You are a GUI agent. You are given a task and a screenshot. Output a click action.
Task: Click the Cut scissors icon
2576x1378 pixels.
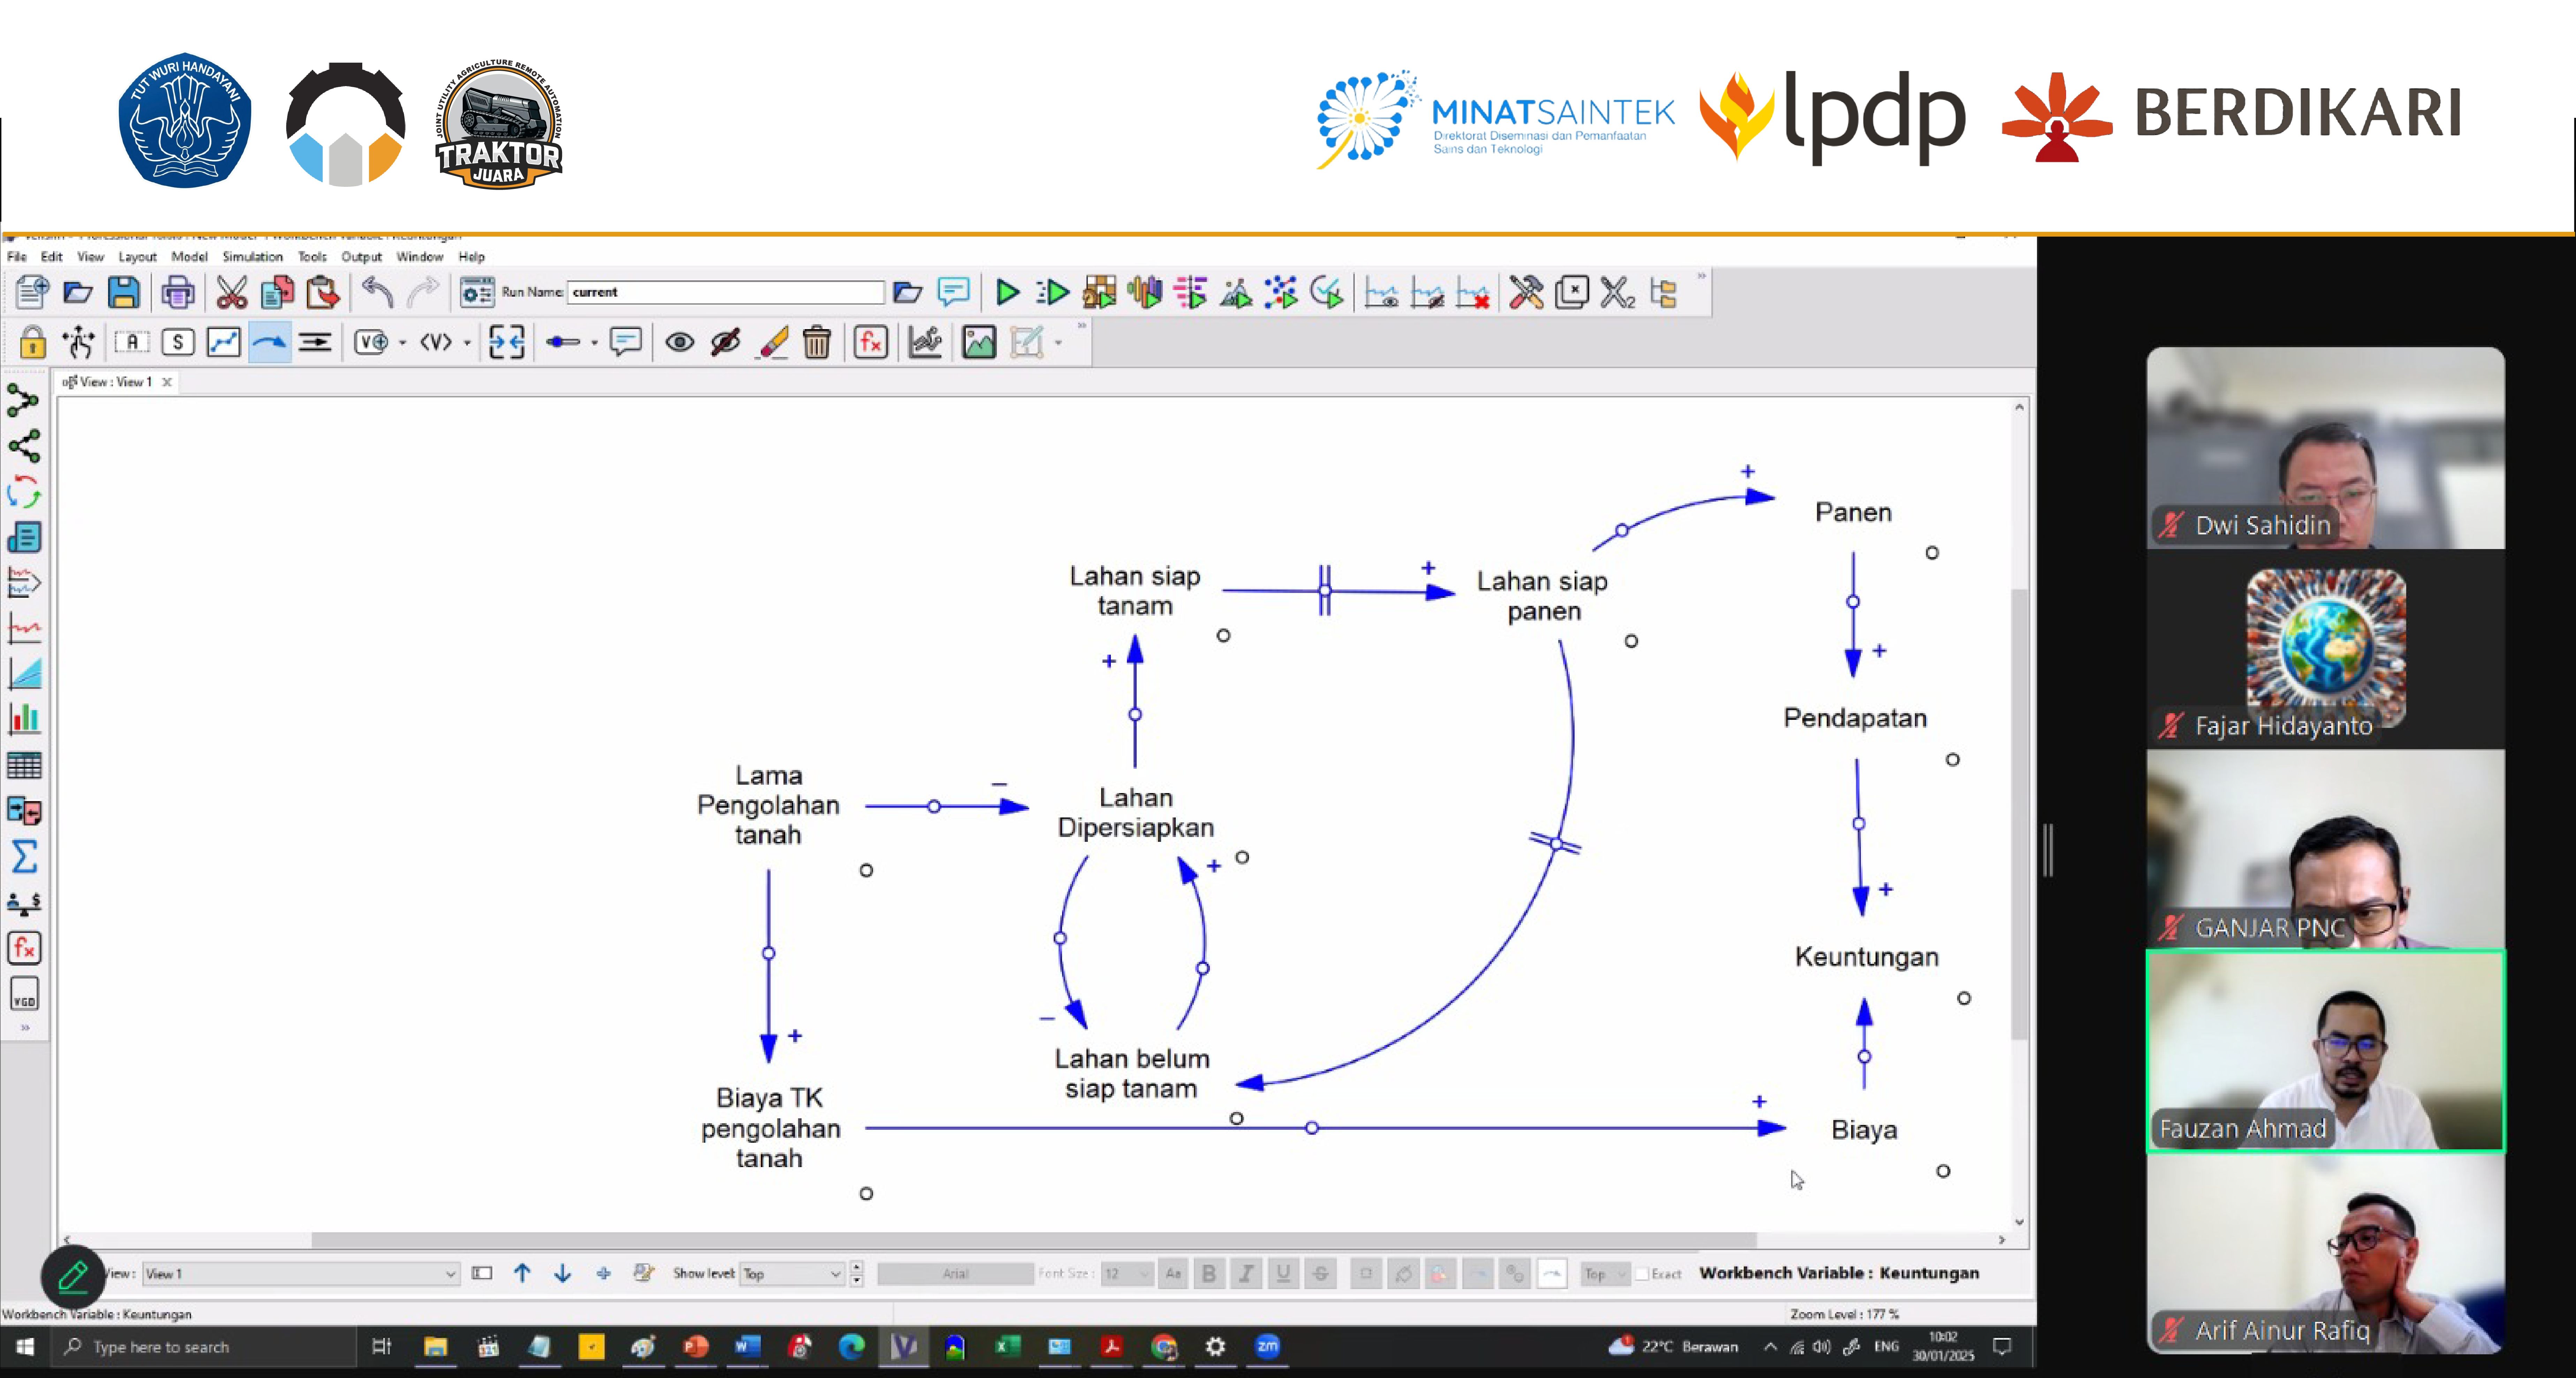point(231,292)
